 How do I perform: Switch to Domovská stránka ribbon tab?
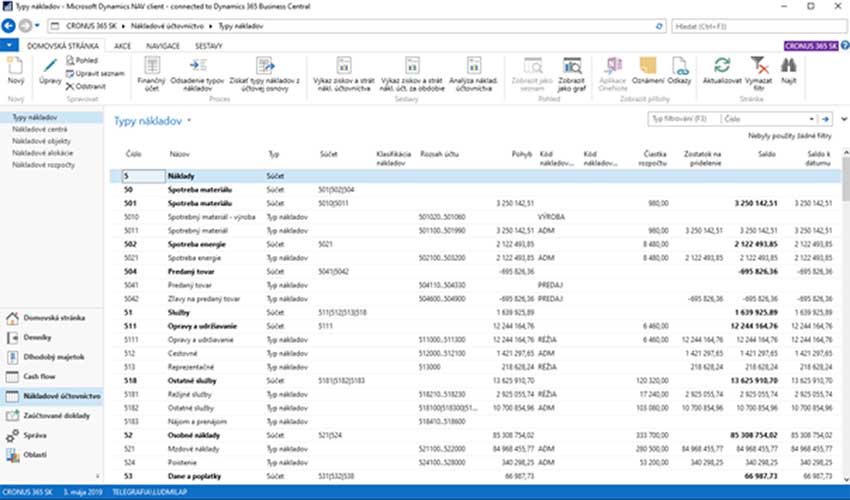(x=62, y=46)
